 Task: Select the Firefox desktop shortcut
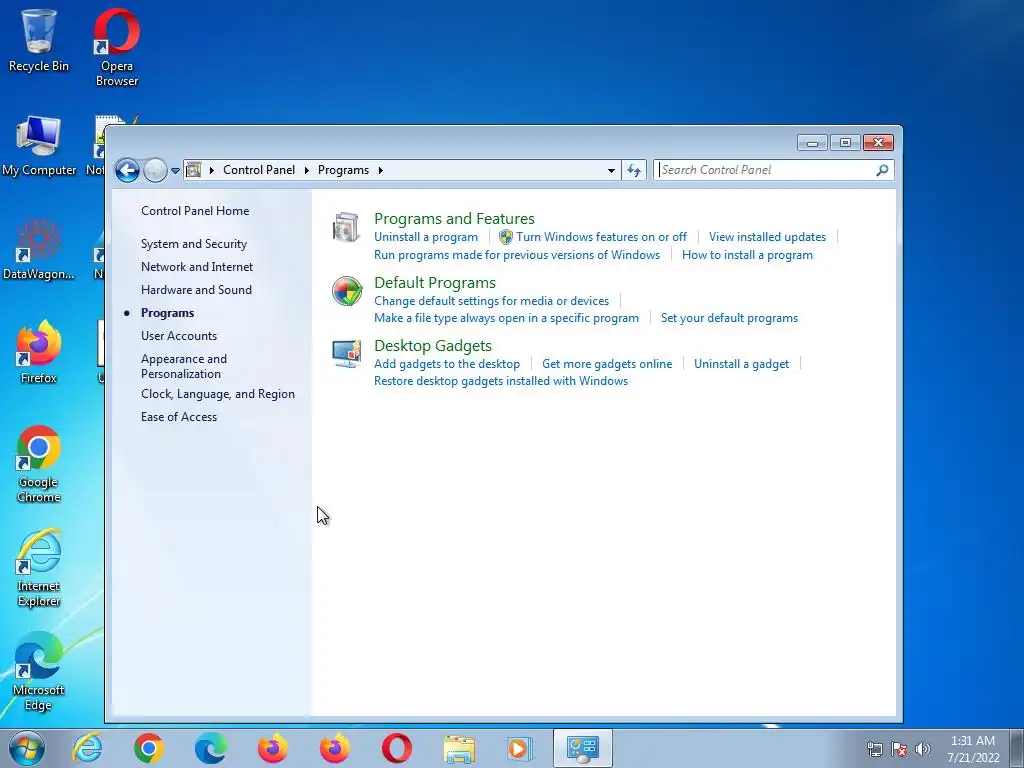click(39, 352)
